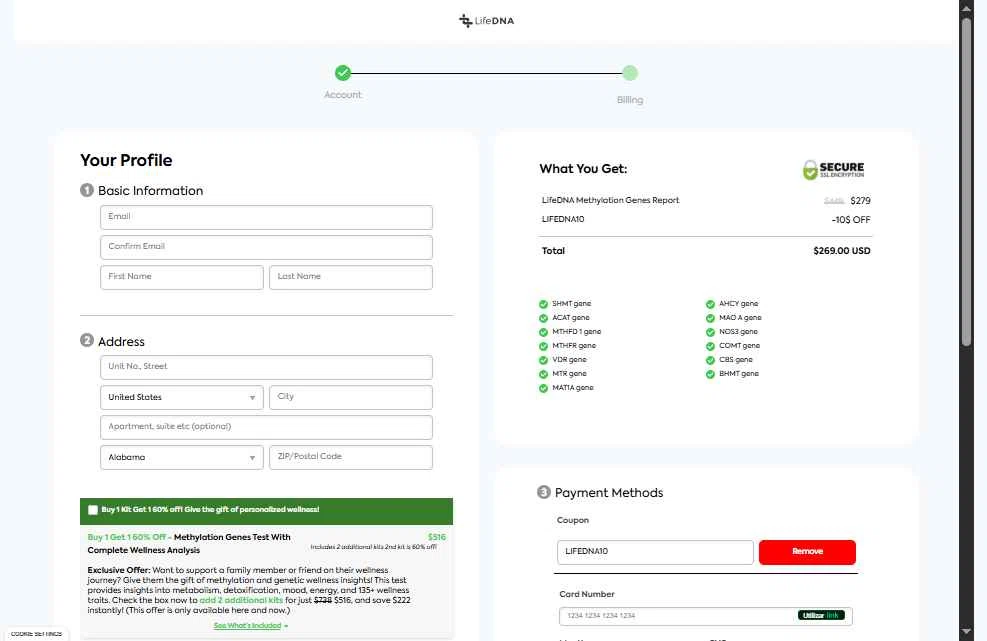
Task: Click the LifeDNA logo at top
Action: [x=487, y=21]
